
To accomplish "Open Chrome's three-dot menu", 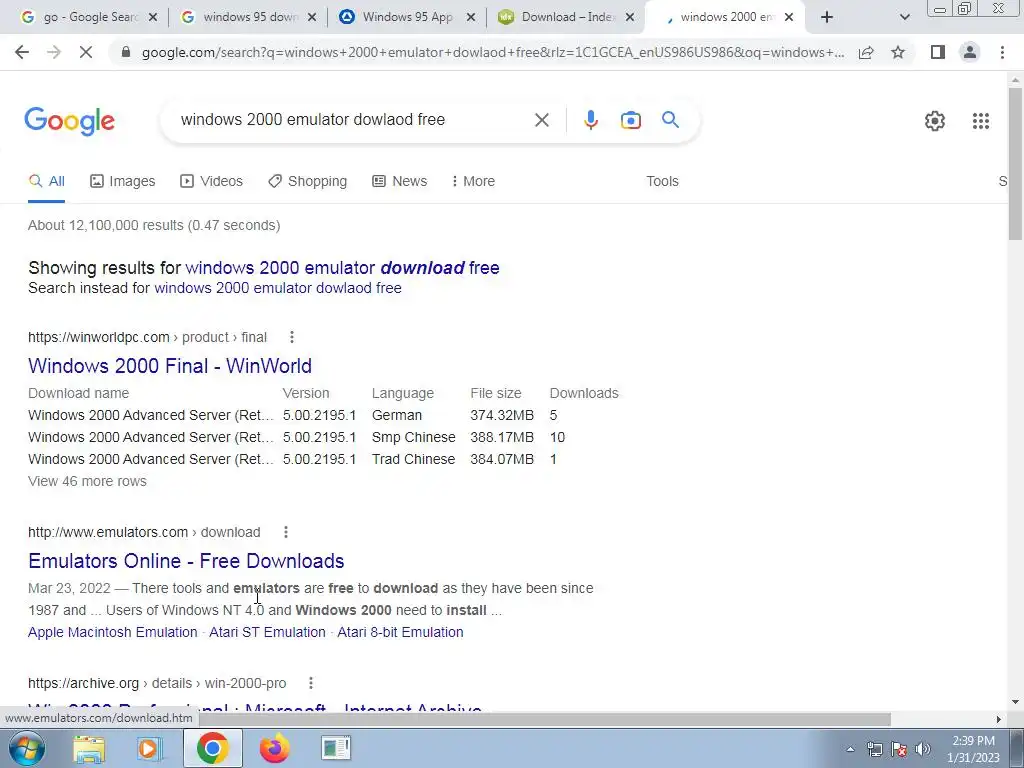I will point(1002,52).
